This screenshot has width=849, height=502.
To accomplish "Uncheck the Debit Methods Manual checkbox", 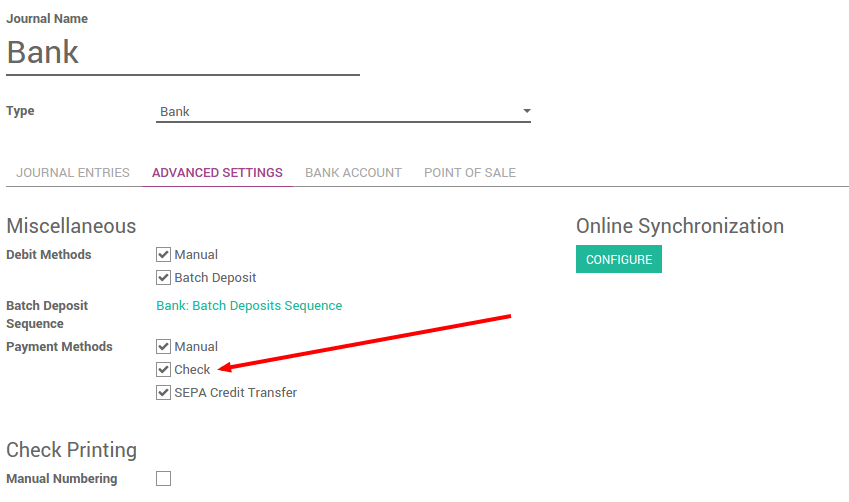I will point(163,255).
